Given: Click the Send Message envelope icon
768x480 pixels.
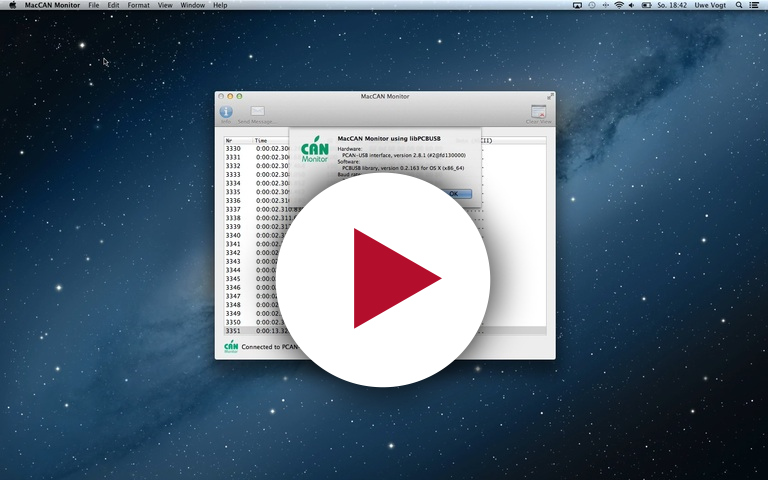Looking at the screenshot, I should pos(257,111).
